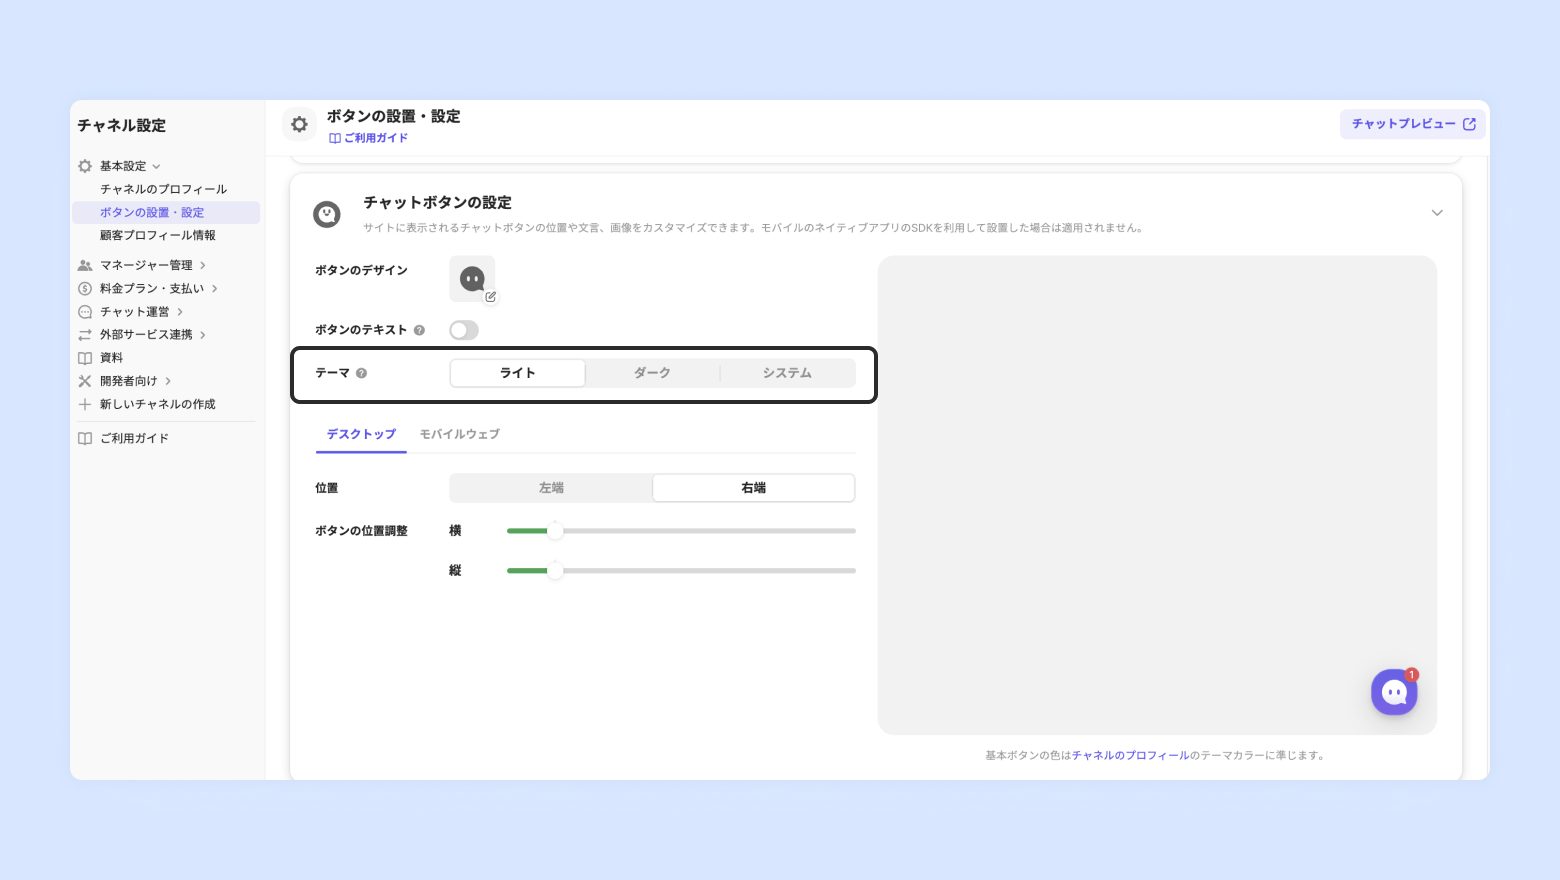This screenshot has width=1560, height=880.
Task: Click the book icon next to ご利用ガイド header link
Action: click(x=335, y=138)
